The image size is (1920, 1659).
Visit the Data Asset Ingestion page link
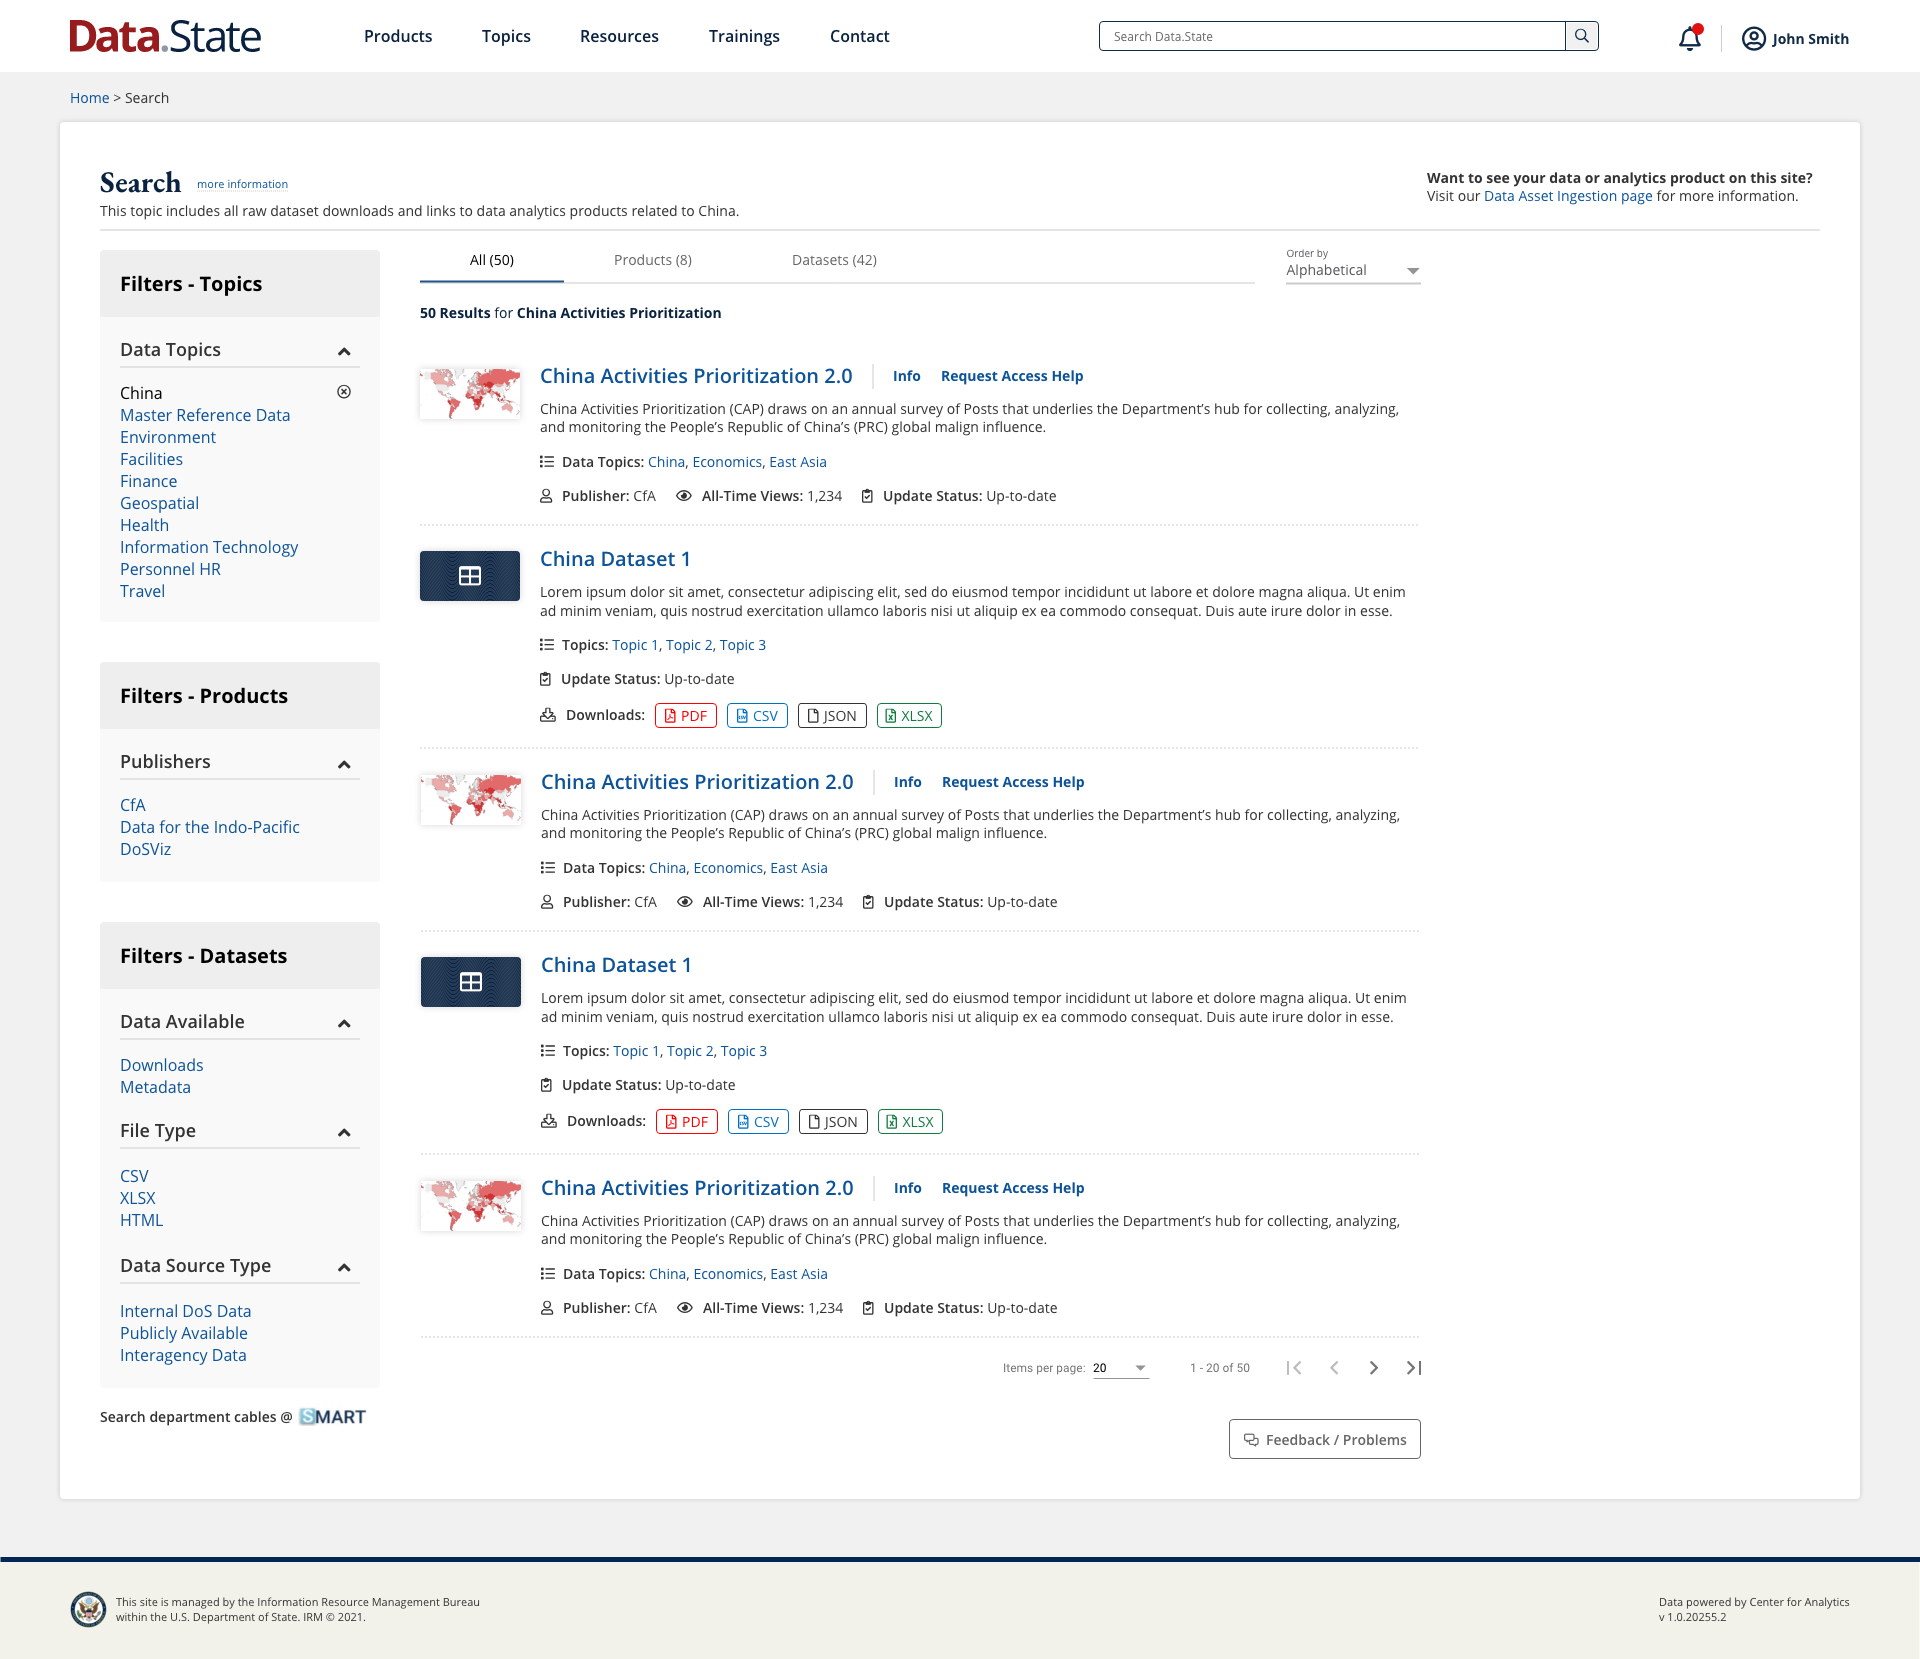click(x=1566, y=196)
